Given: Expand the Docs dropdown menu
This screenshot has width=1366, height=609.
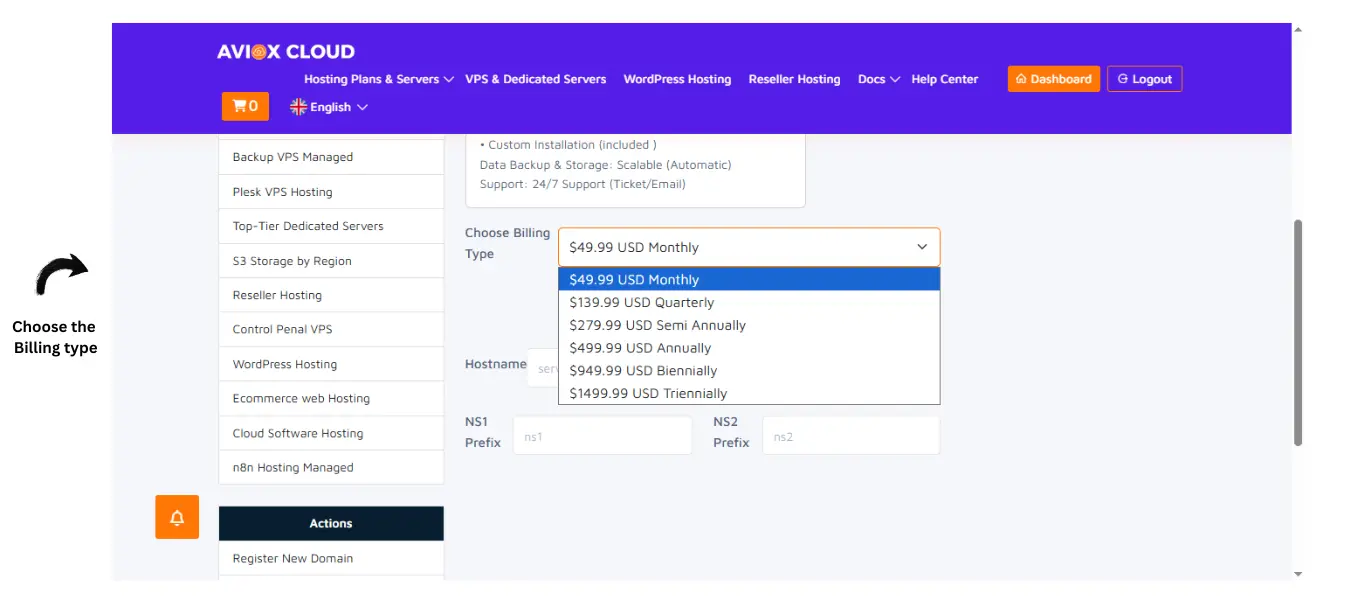Looking at the screenshot, I should coord(879,79).
